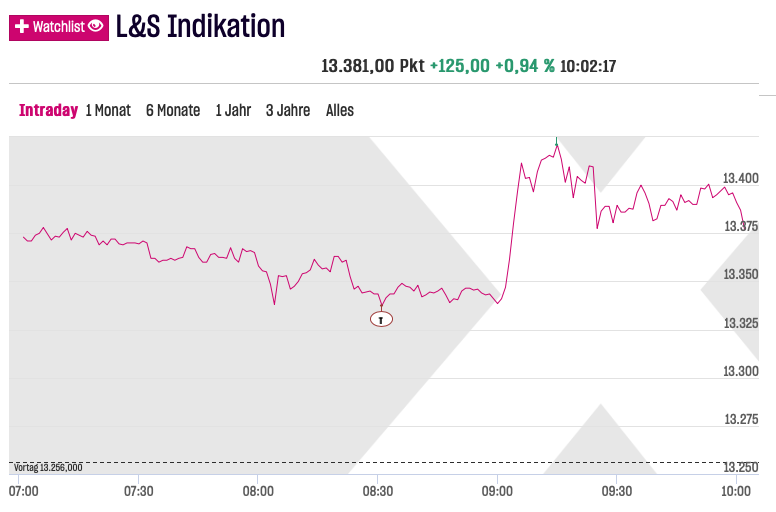776x512 pixels.
Task: Click the eye icon on Watchlist button
Action: [x=95, y=27]
